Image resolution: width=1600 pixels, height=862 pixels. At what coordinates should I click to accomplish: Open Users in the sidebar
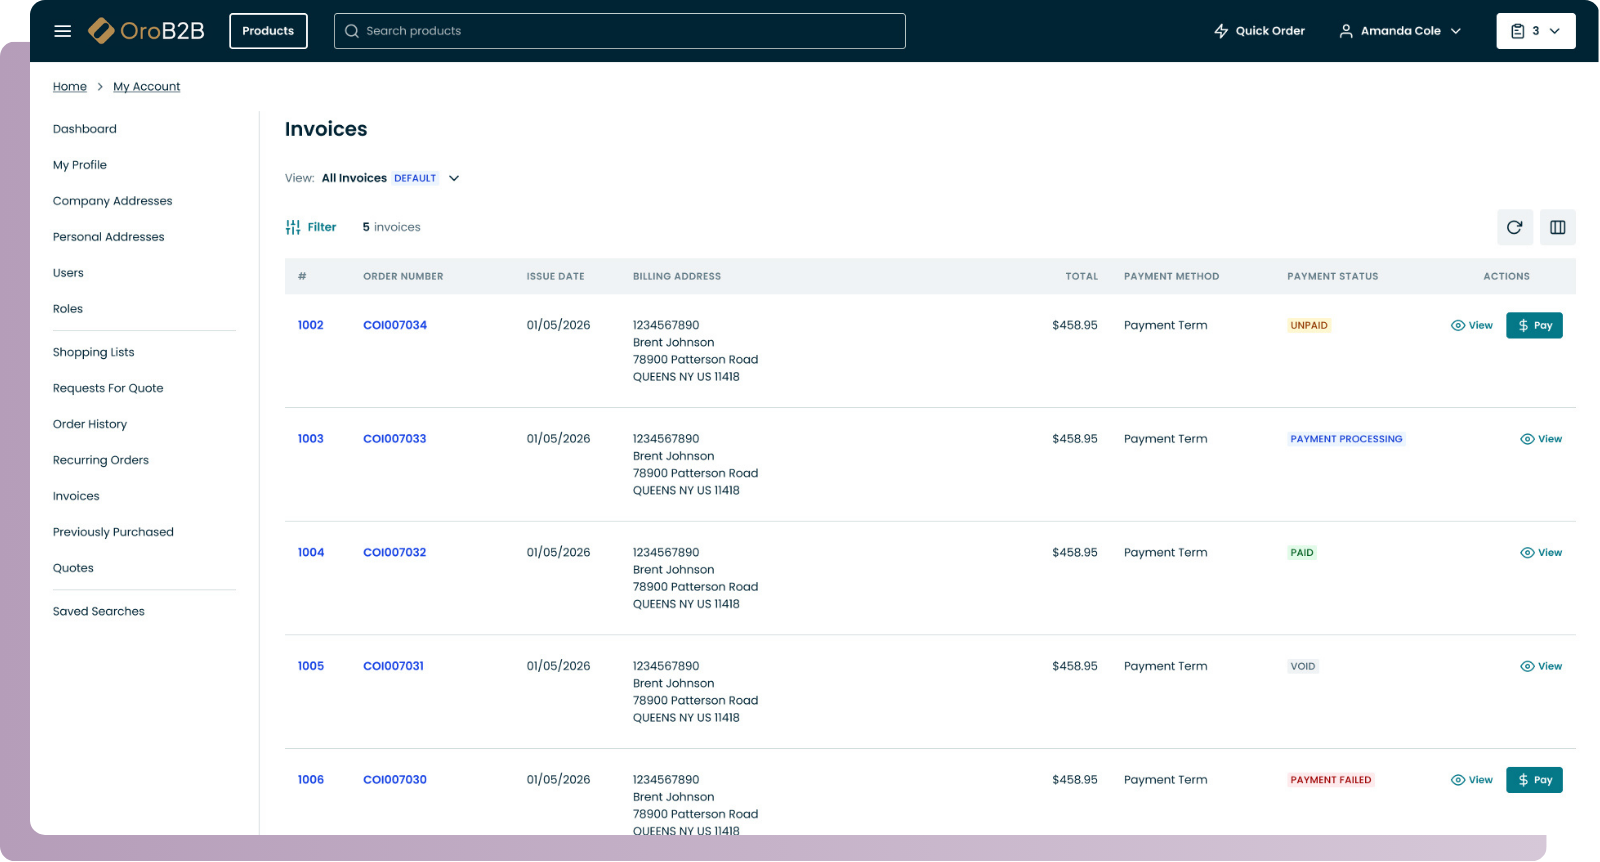coord(68,273)
